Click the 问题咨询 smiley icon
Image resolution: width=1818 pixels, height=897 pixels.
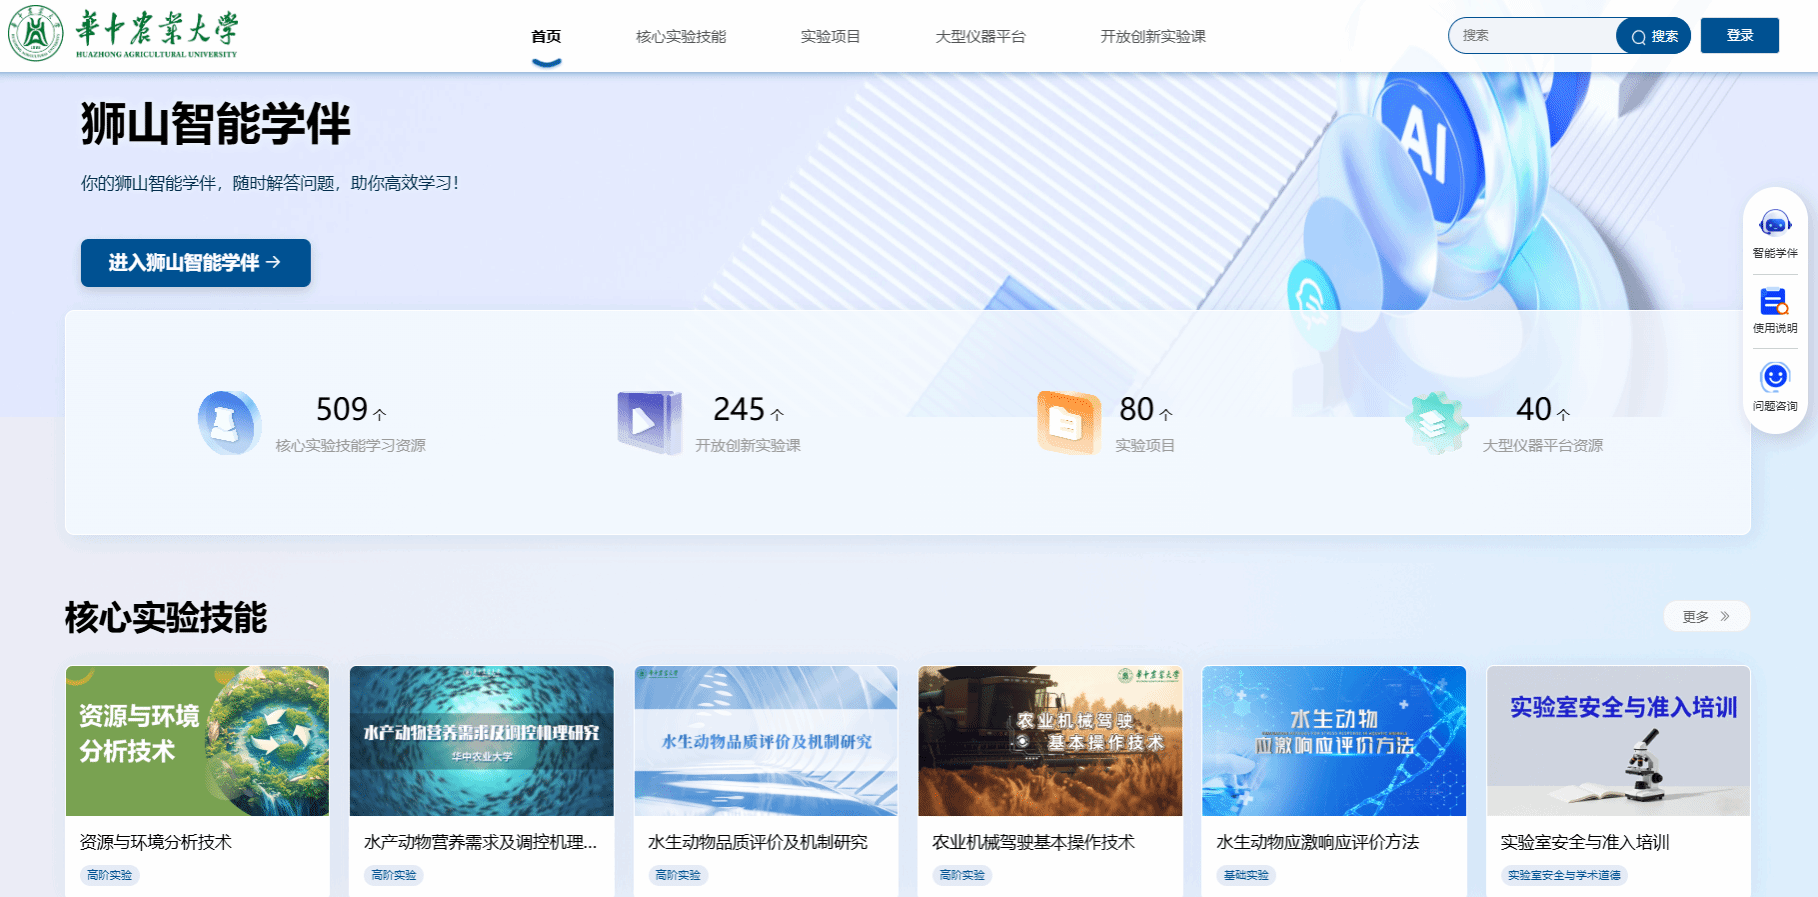click(x=1774, y=377)
